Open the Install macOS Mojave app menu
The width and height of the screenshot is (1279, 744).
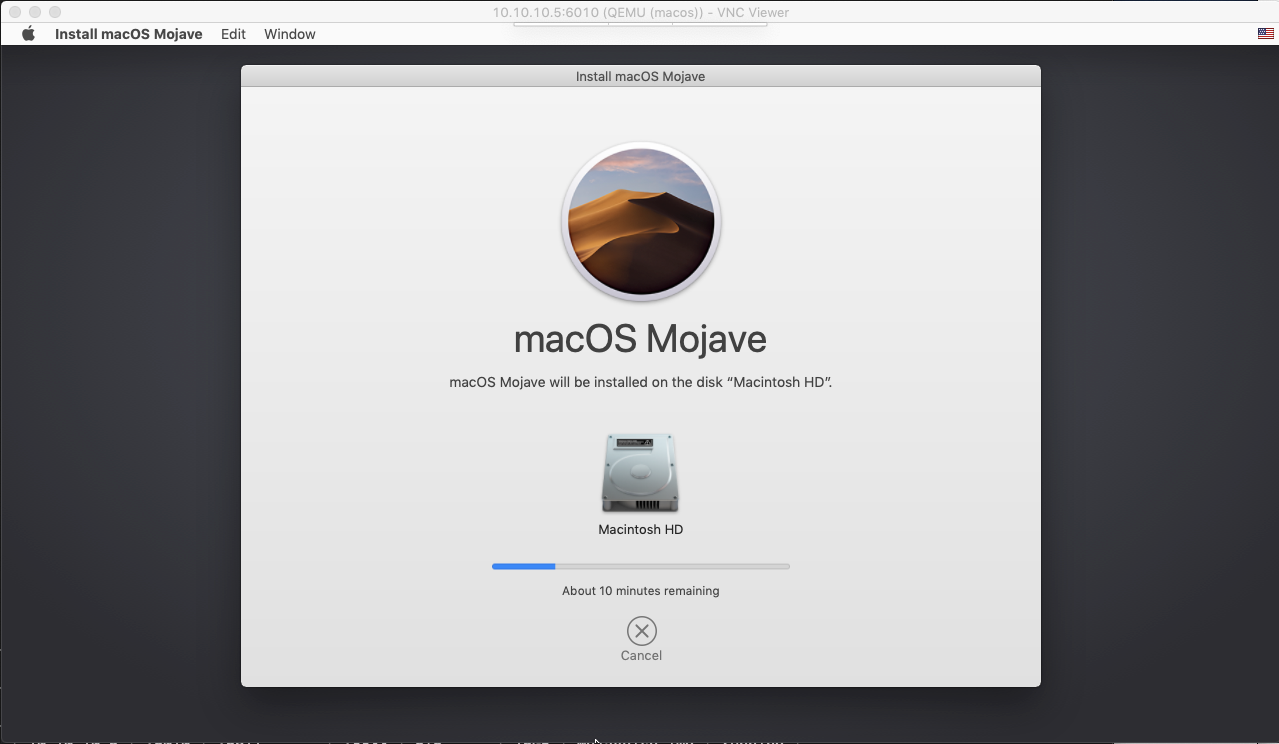(x=129, y=34)
